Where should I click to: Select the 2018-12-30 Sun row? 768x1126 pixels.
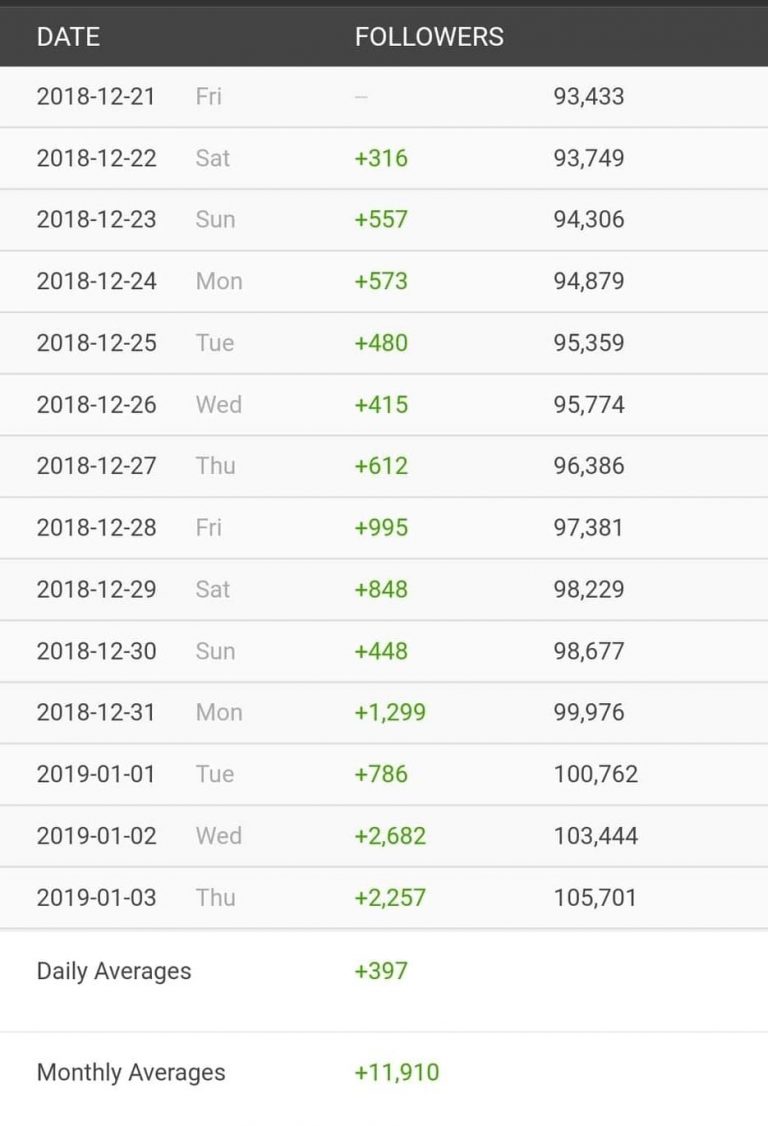384,651
